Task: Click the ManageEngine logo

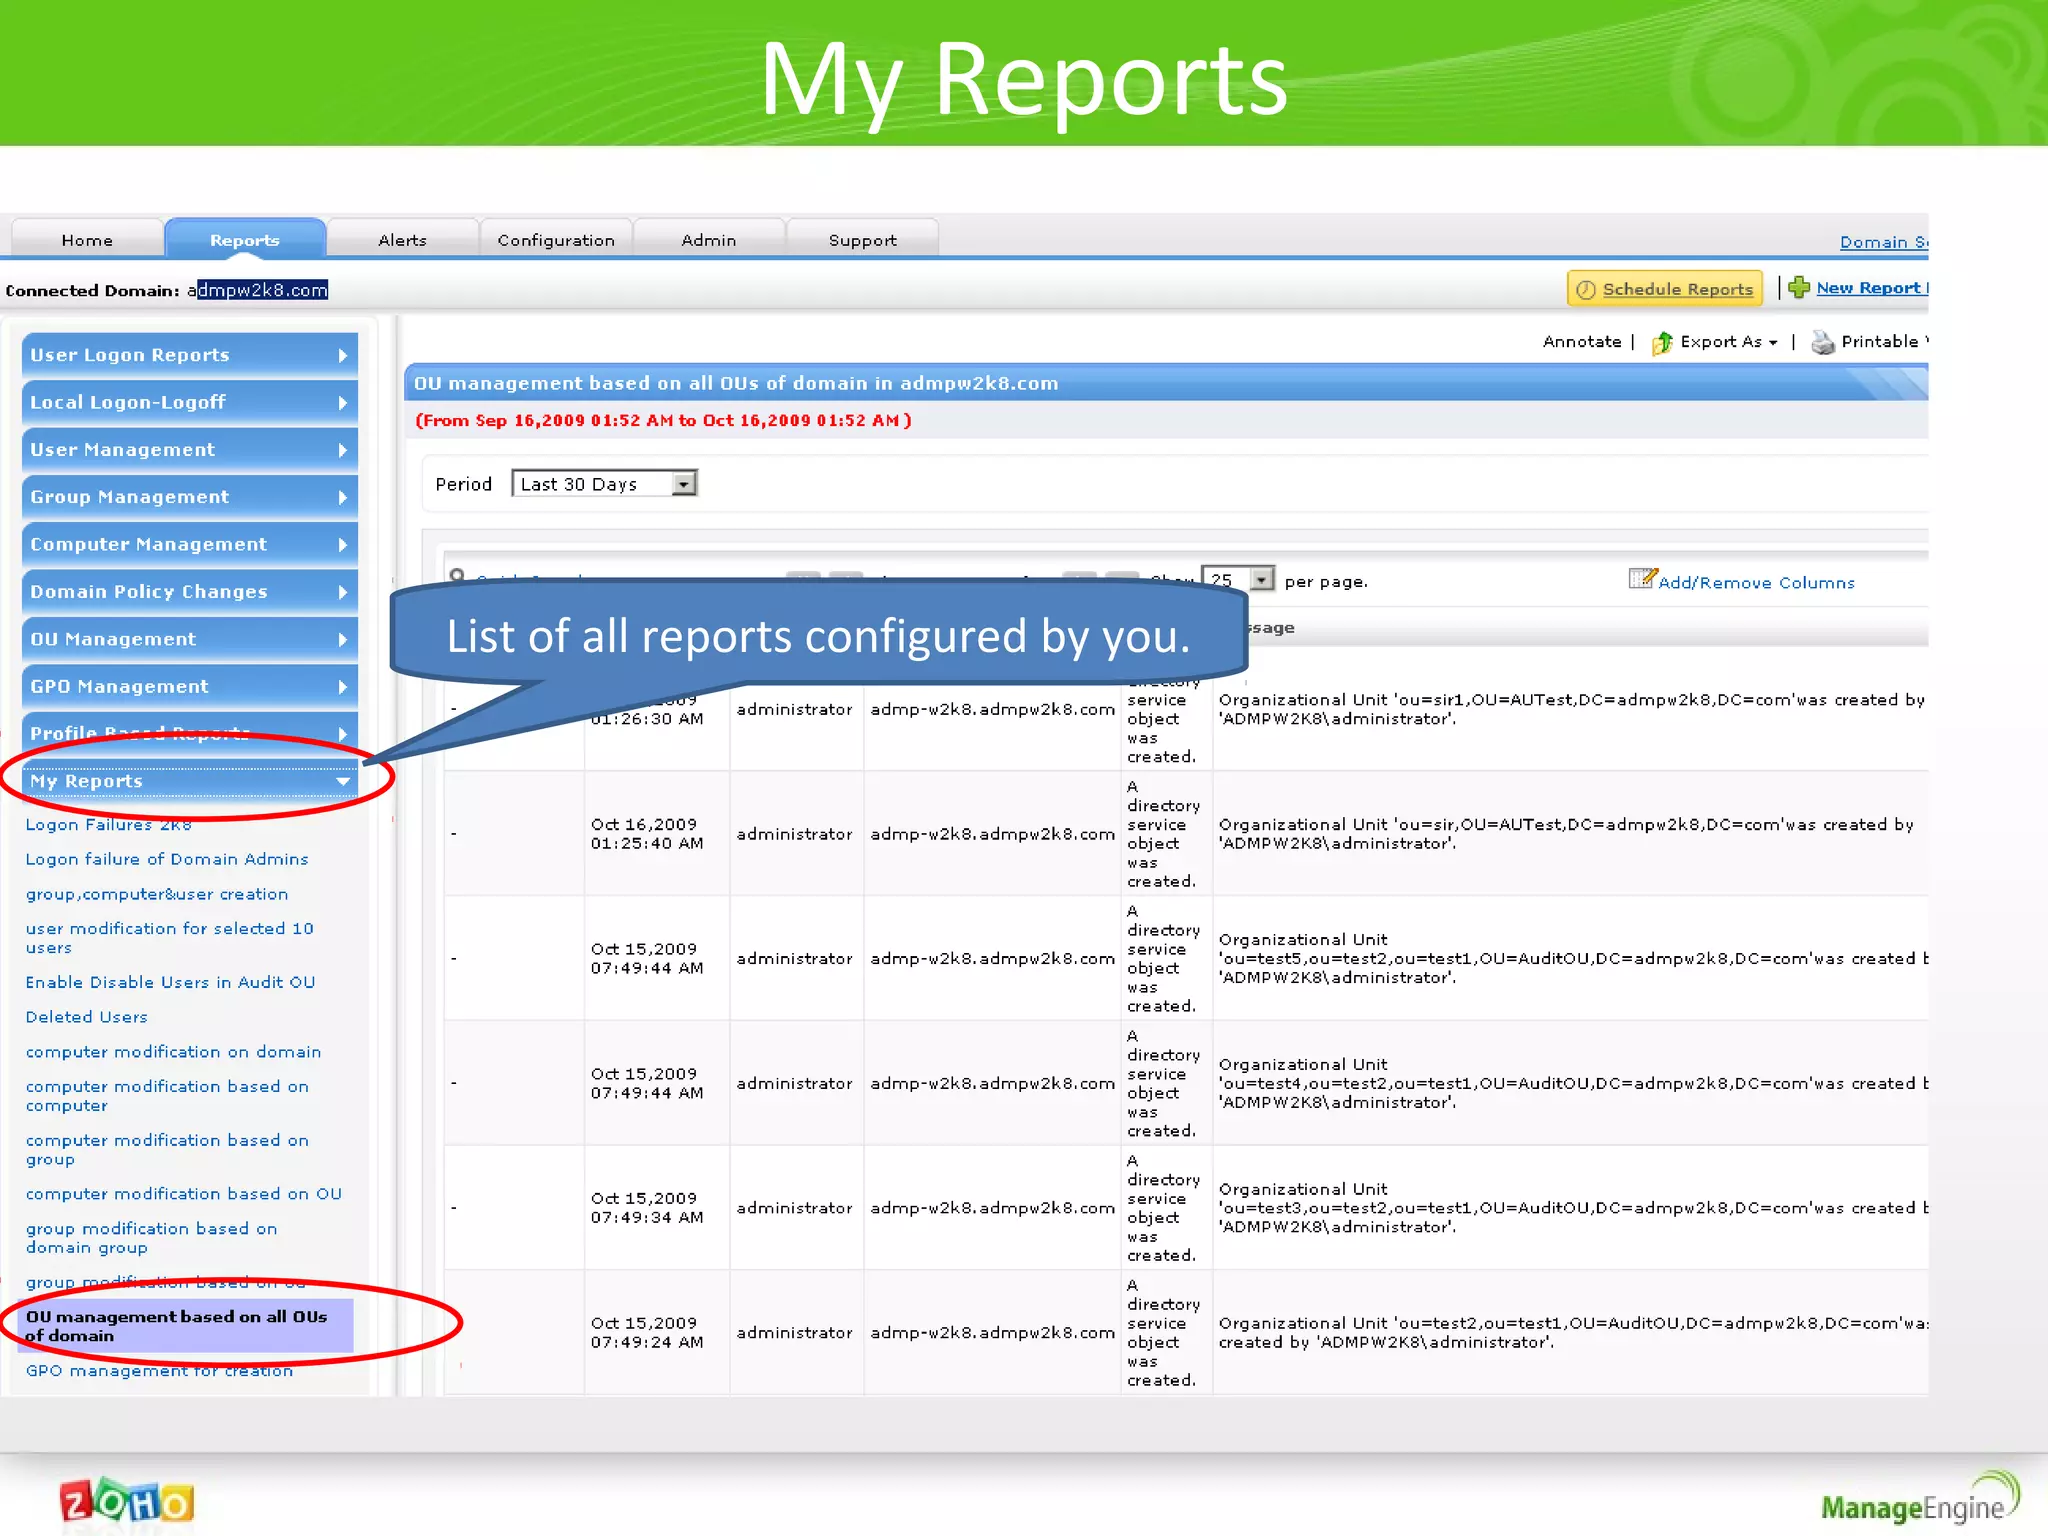Action: click(x=1920, y=1498)
